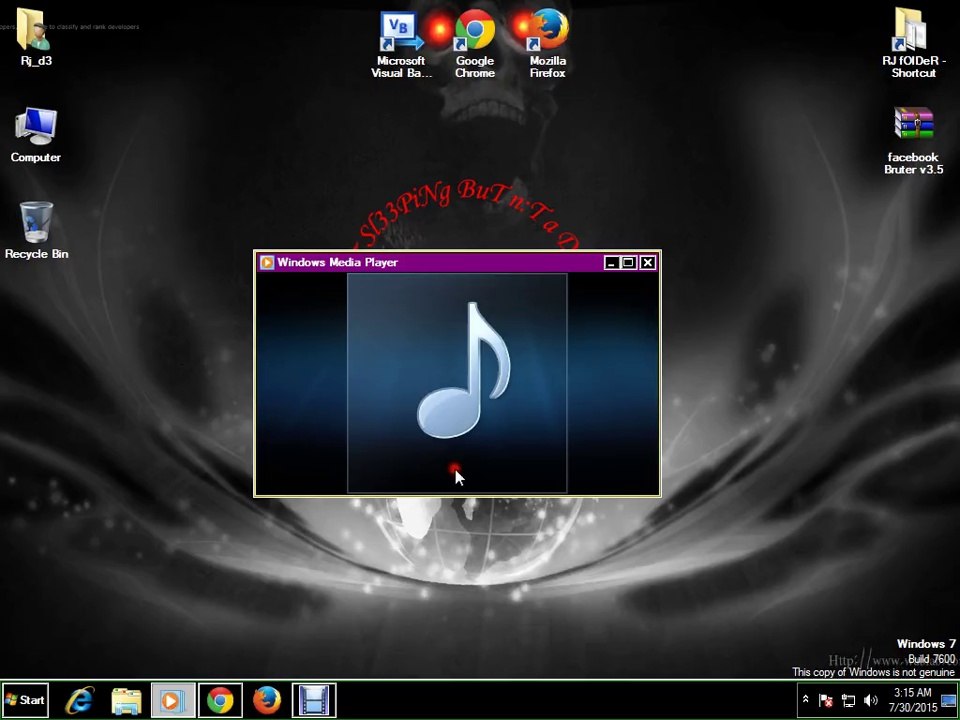960x720 pixels.
Task: Click the music note album art
Action: point(457,383)
